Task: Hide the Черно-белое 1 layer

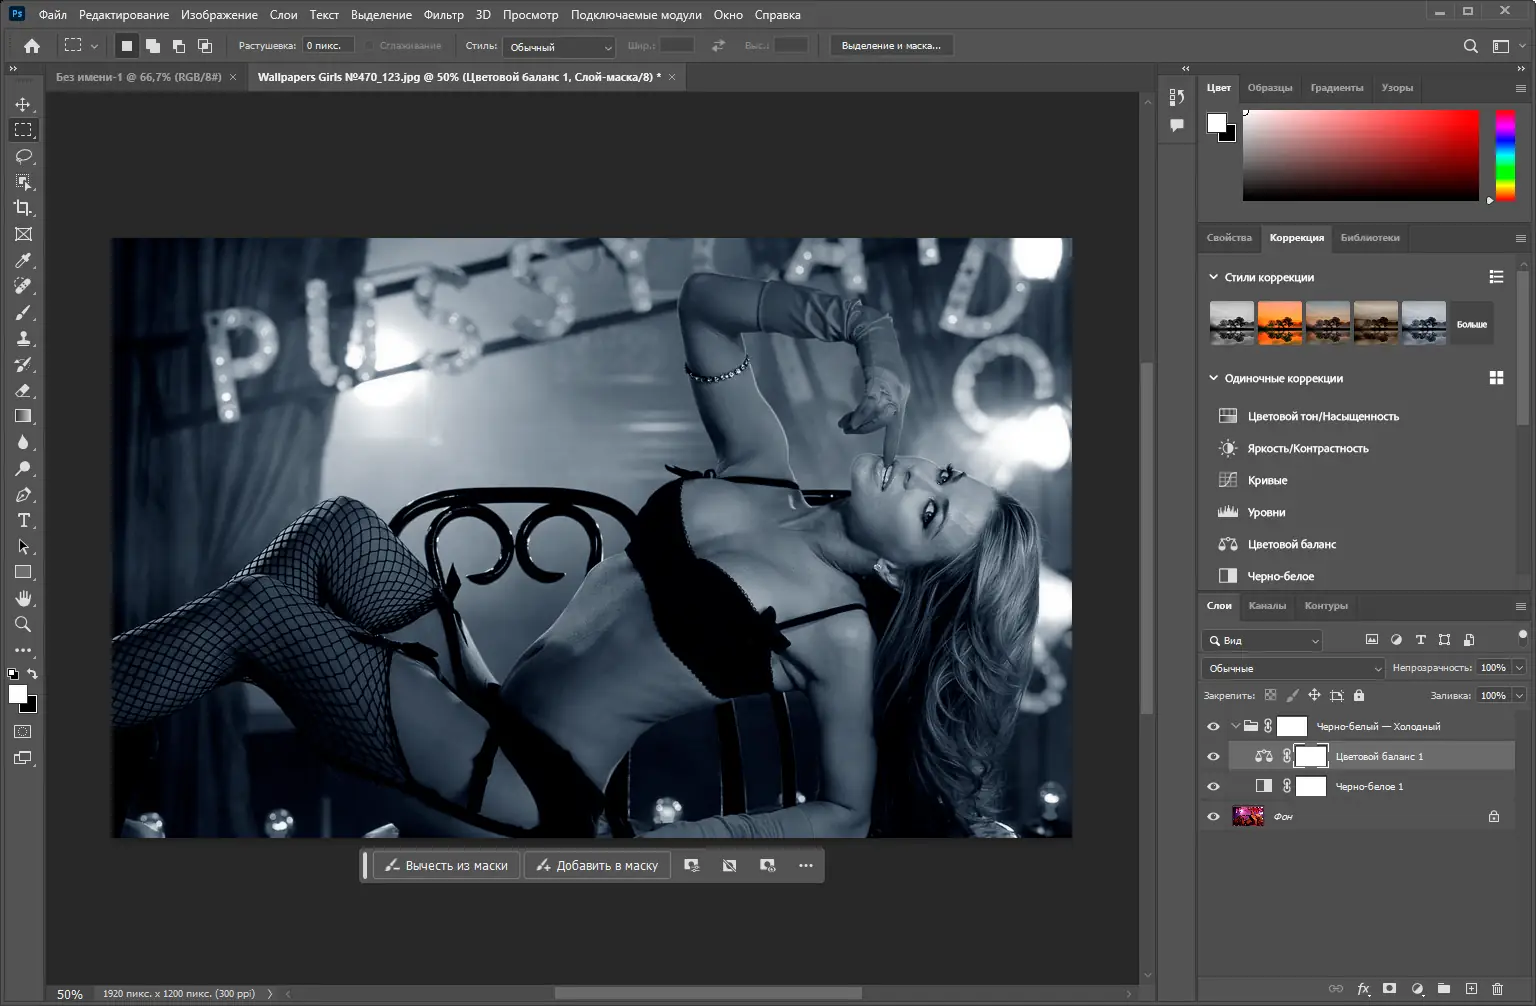Action: click(x=1213, y=787)
